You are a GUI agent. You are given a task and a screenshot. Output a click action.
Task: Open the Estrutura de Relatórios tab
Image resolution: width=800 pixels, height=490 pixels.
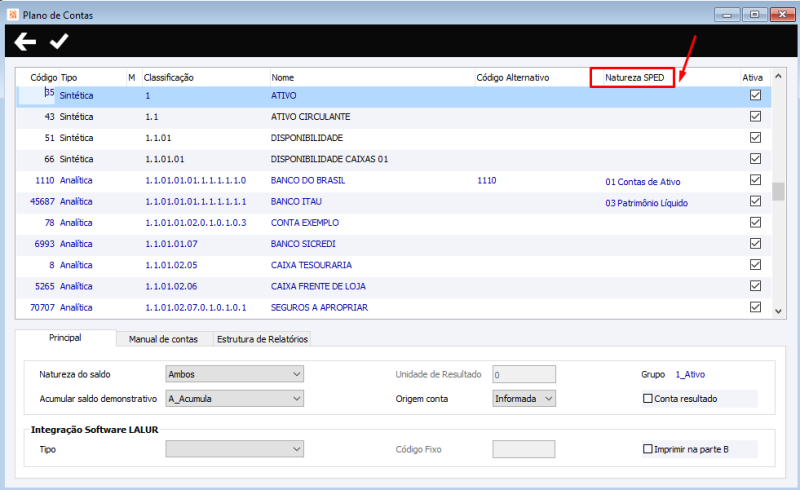click(x=262, y=339)
